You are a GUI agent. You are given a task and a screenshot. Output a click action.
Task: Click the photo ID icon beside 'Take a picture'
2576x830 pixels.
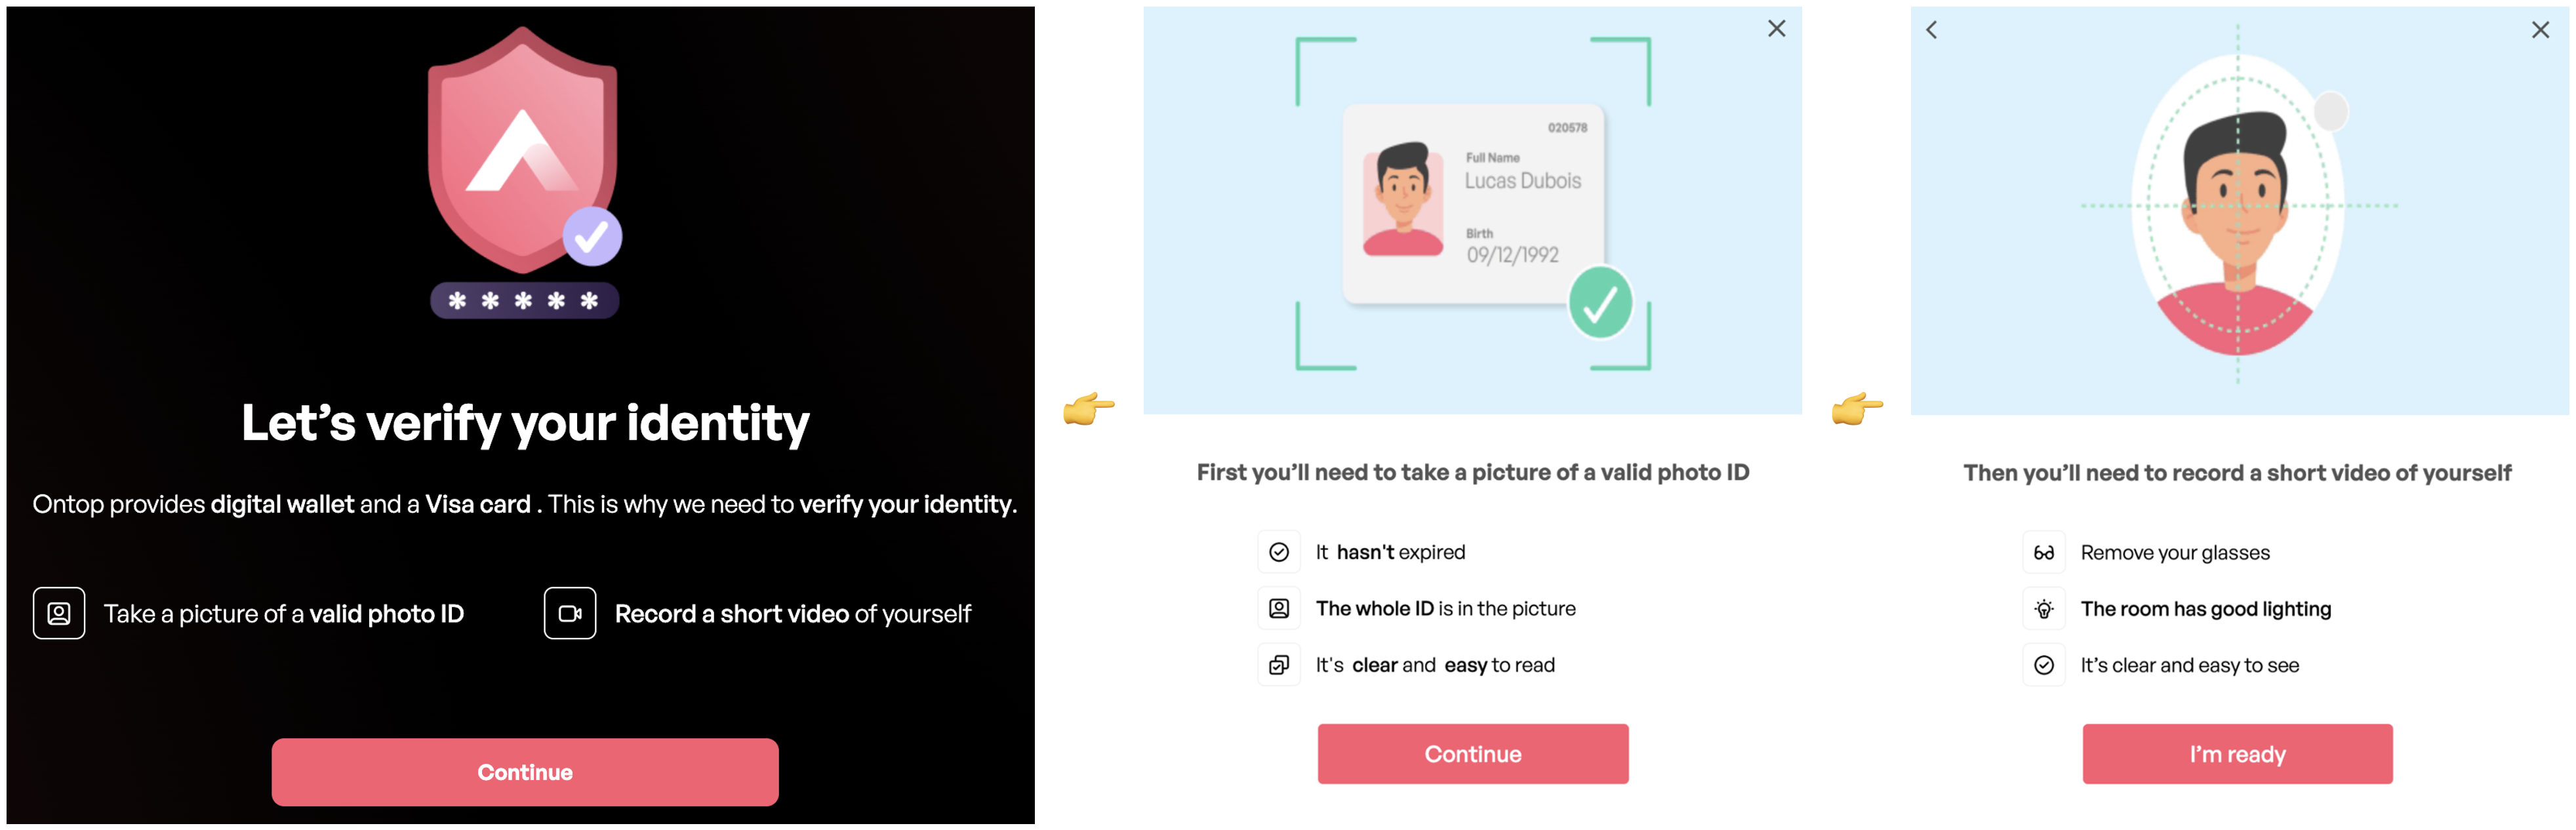click(x=59, y=613)
